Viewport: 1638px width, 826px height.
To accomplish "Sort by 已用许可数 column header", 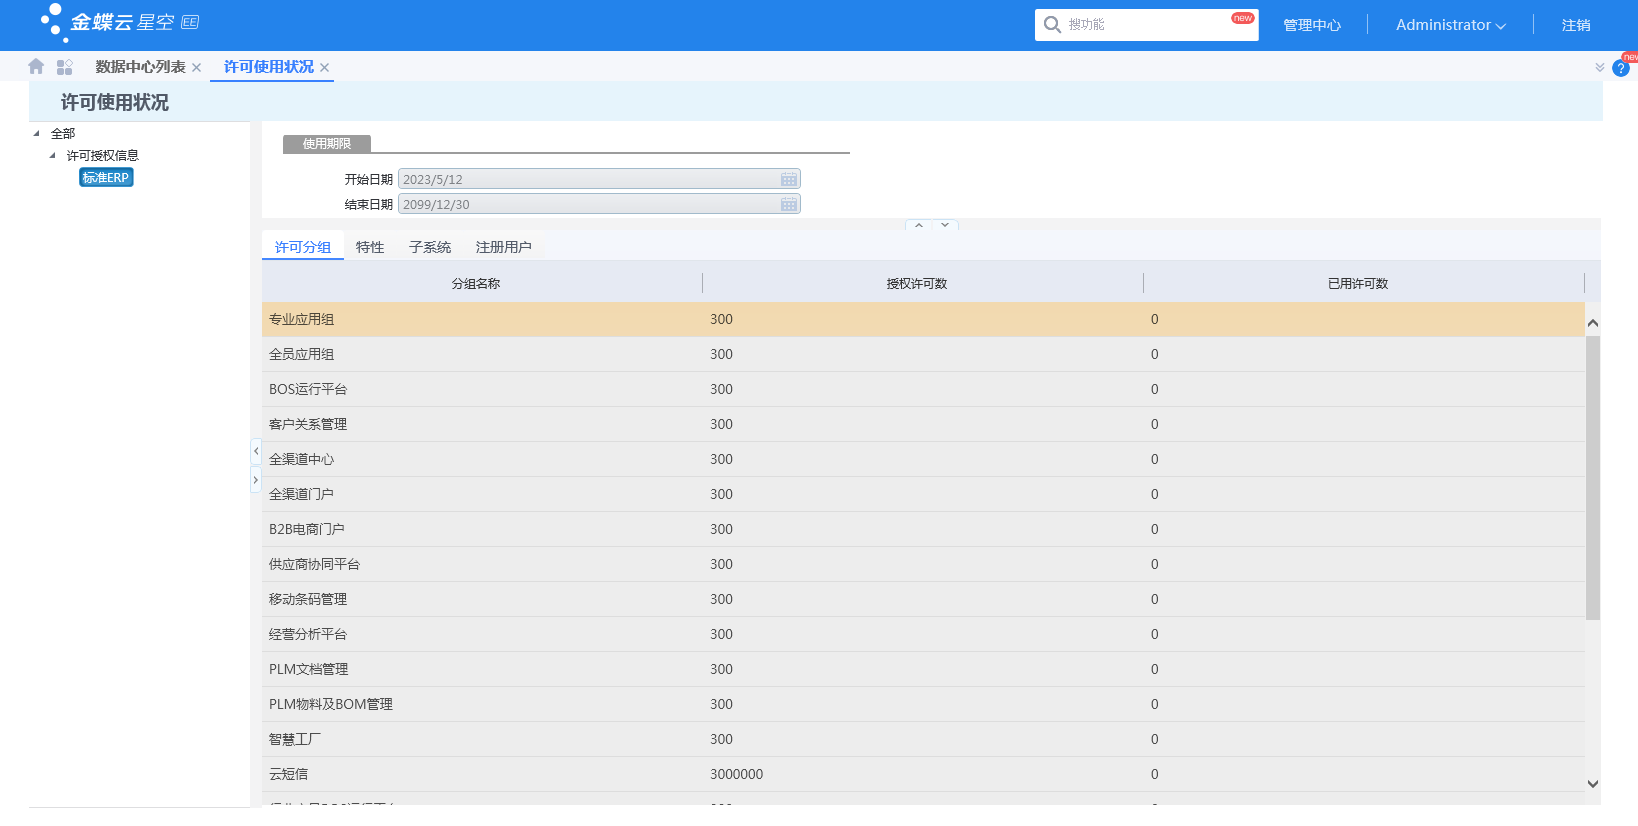I will coord(1358,284).
